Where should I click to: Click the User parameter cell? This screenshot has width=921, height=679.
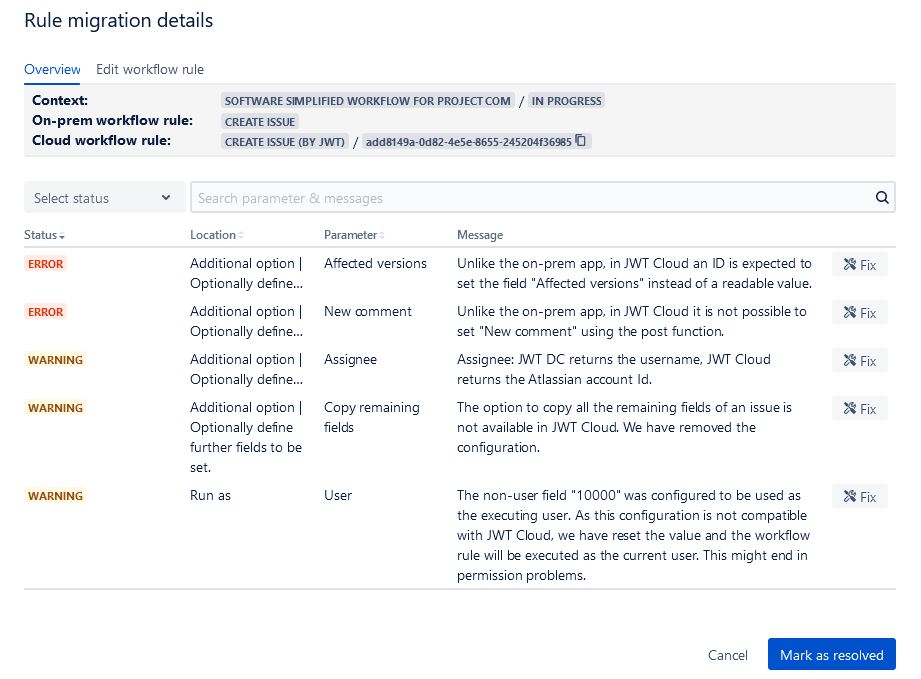click(x=338, y=496)
